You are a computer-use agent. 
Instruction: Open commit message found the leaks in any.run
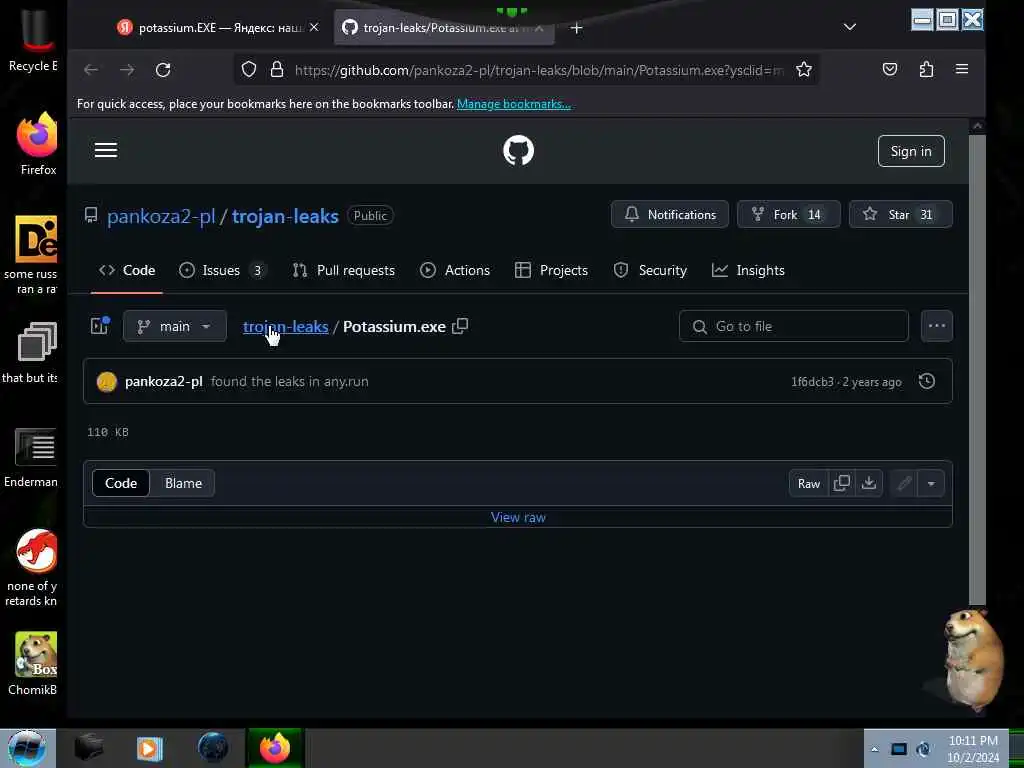[x=289, y=381]
